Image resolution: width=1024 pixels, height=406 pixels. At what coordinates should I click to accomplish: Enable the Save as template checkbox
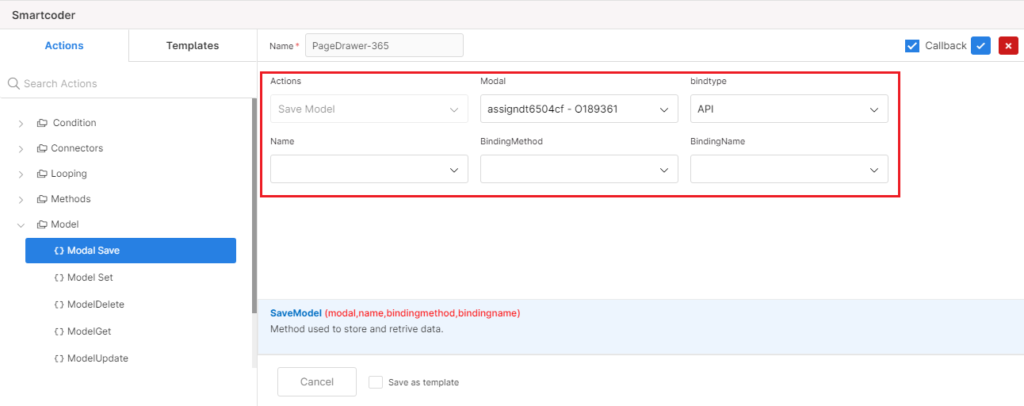[x=376, y=383]
